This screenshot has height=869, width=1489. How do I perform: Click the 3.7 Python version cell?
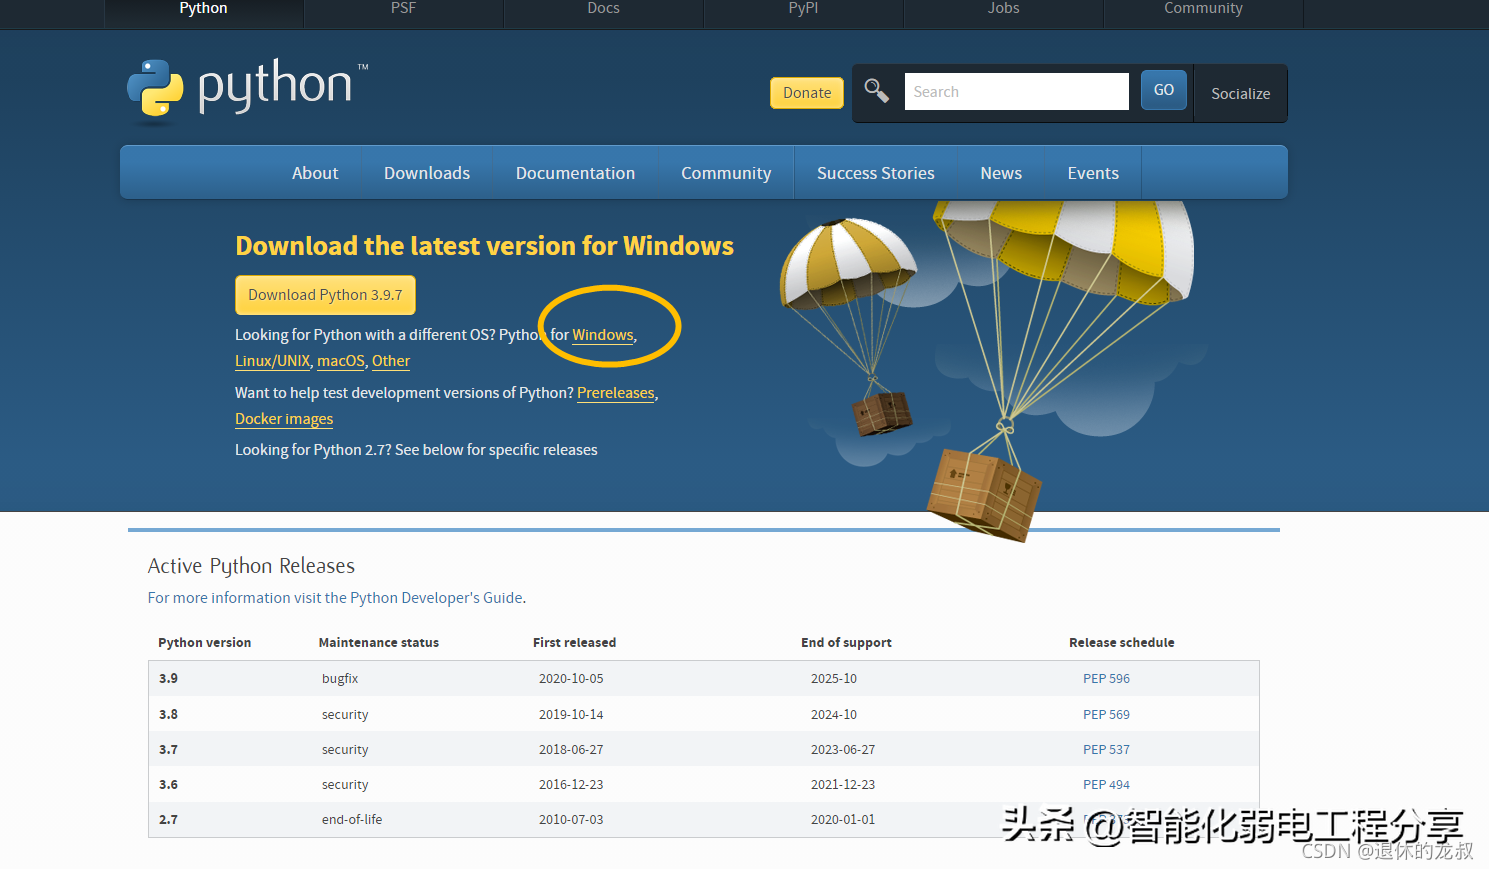[x=168, y=750]
